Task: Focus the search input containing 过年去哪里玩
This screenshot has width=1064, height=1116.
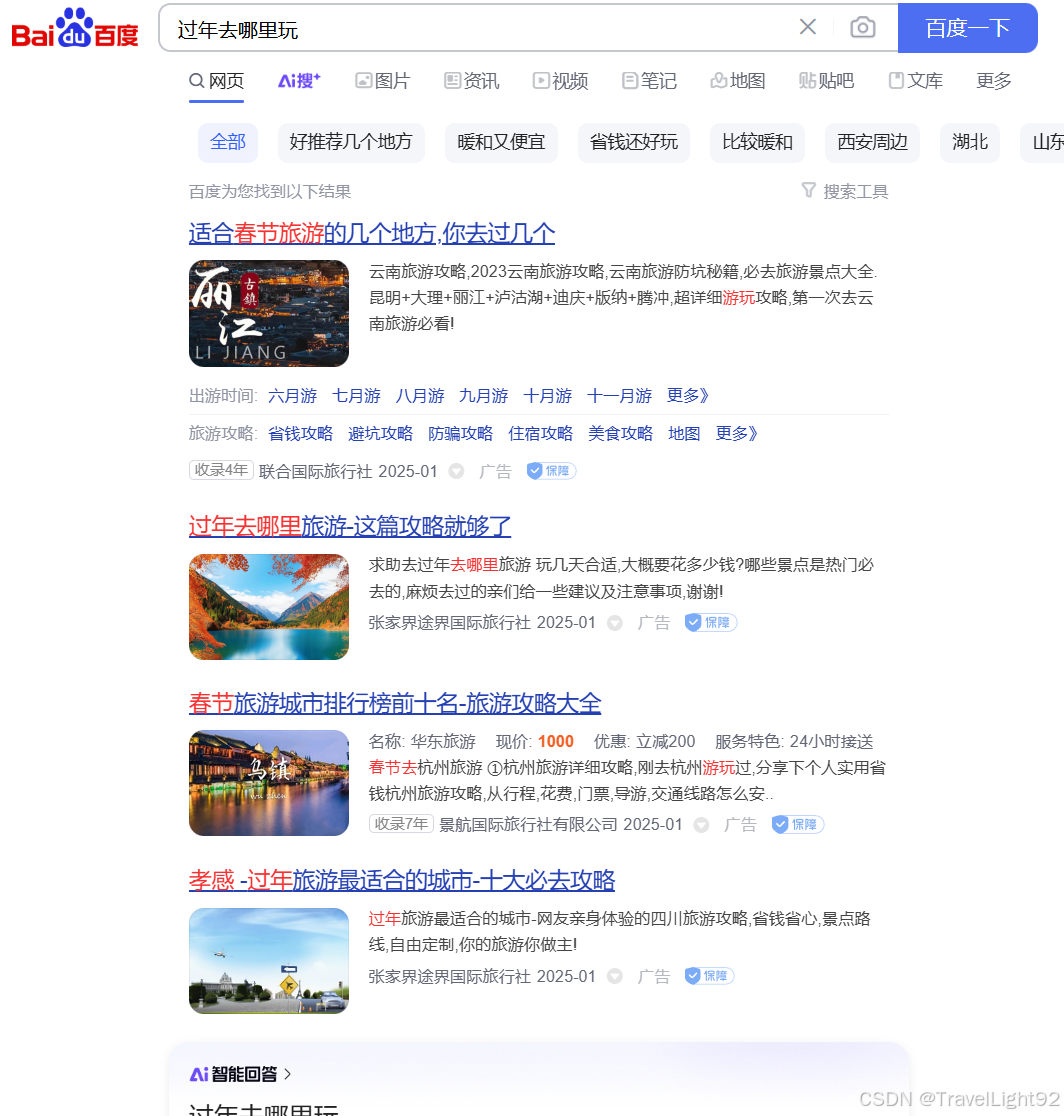Action: click(477, 28)
